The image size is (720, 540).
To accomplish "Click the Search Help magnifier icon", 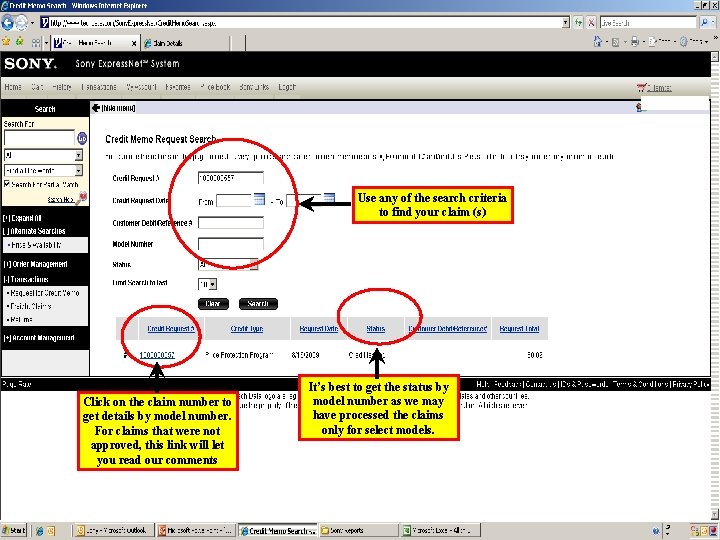I will click(81, 198).
